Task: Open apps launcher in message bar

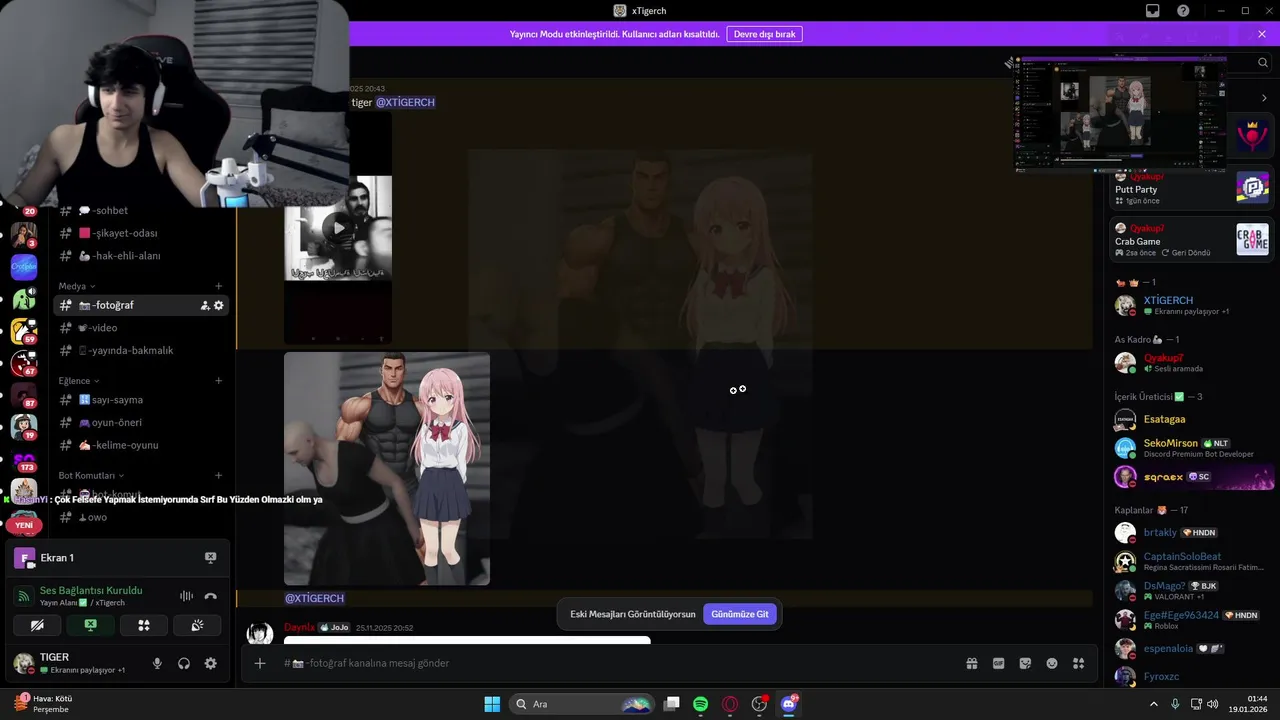Action: 1078,663
